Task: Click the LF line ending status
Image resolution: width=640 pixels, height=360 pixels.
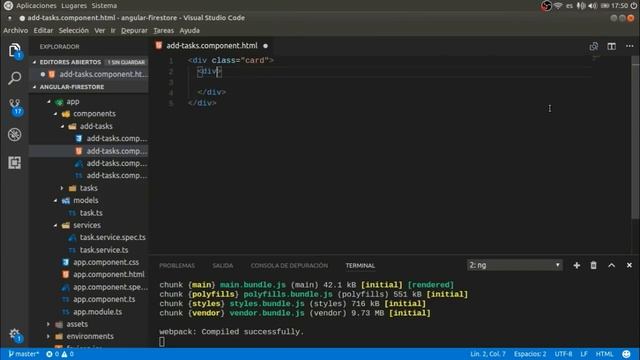Action: tap(584, 354)
